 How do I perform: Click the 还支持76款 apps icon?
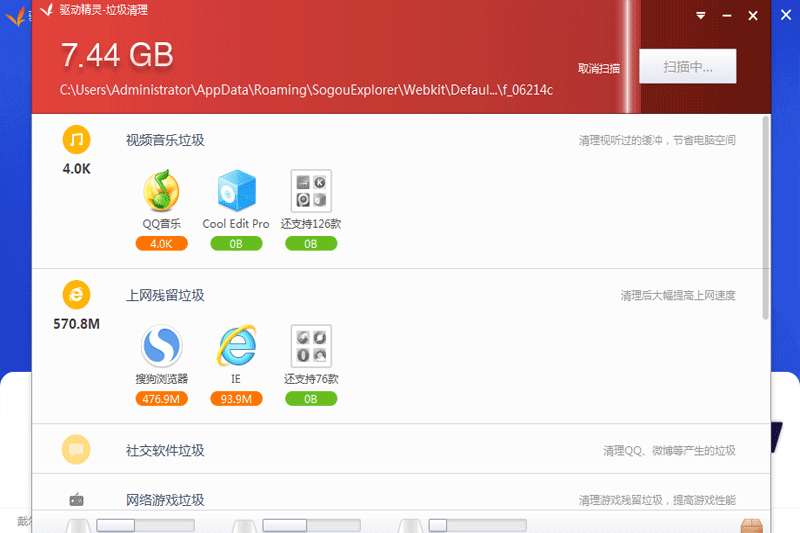click(310, 346)
